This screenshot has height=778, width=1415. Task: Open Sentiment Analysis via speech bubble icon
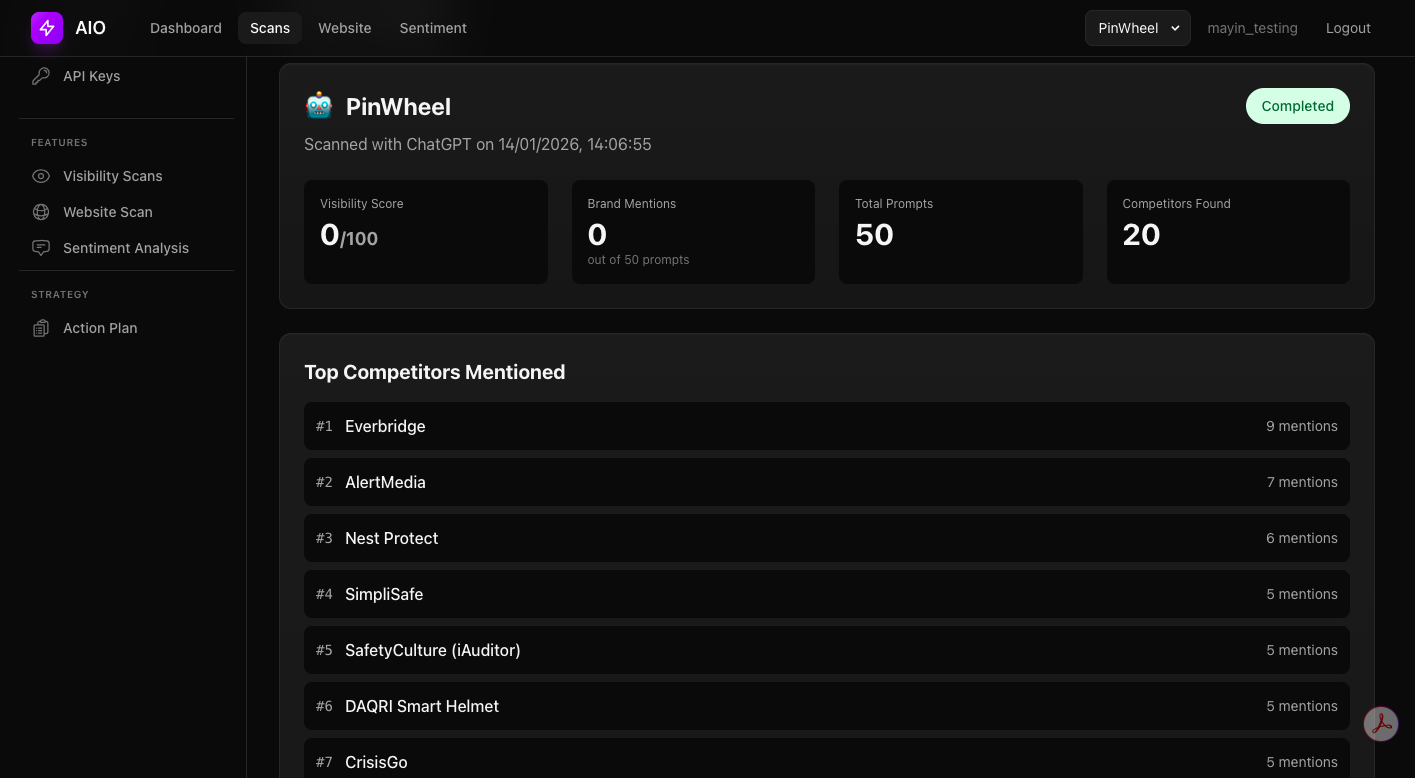pyautogui.click(x=40, y=248)
